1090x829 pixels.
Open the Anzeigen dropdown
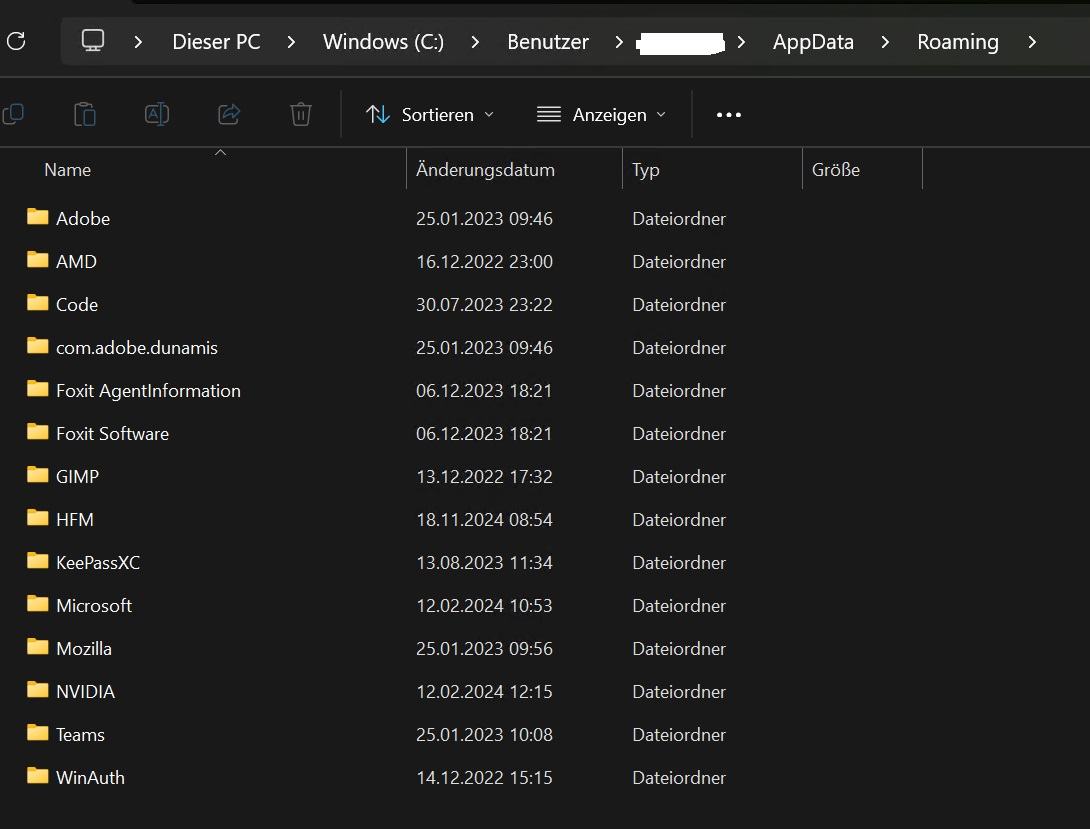click(x=601, y=115)
